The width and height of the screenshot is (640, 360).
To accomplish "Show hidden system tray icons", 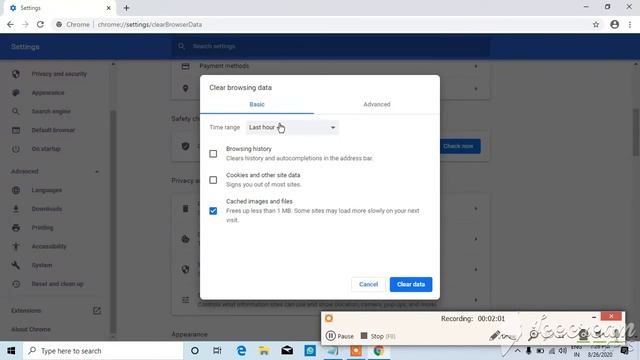I will [518, 351].
